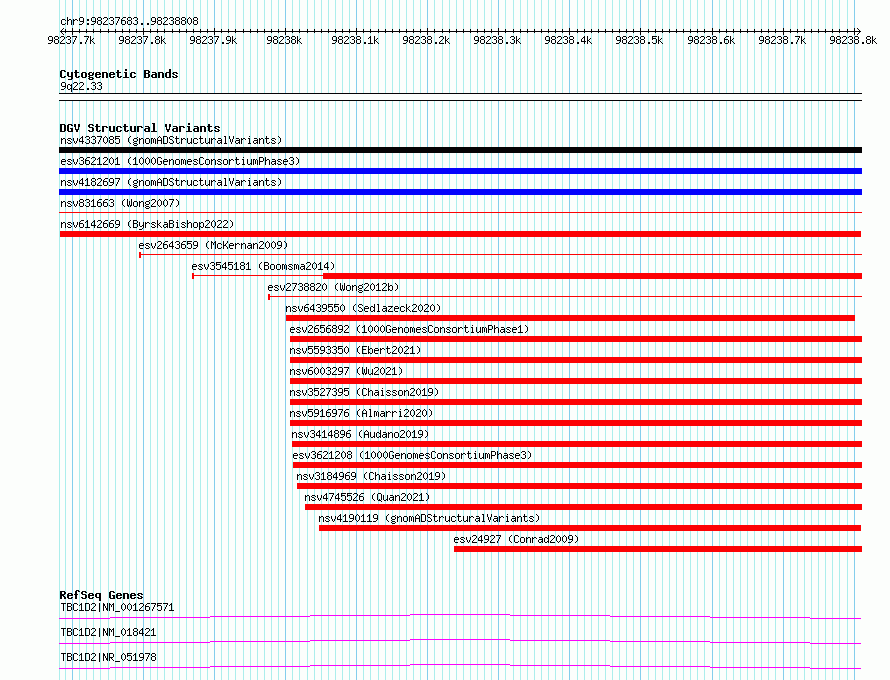The width and height of the screenshot is (890, 680).
Task: Open esv2656892 1000GenomesConsortiumPhase1 variant label
Action: pos(409,329)
